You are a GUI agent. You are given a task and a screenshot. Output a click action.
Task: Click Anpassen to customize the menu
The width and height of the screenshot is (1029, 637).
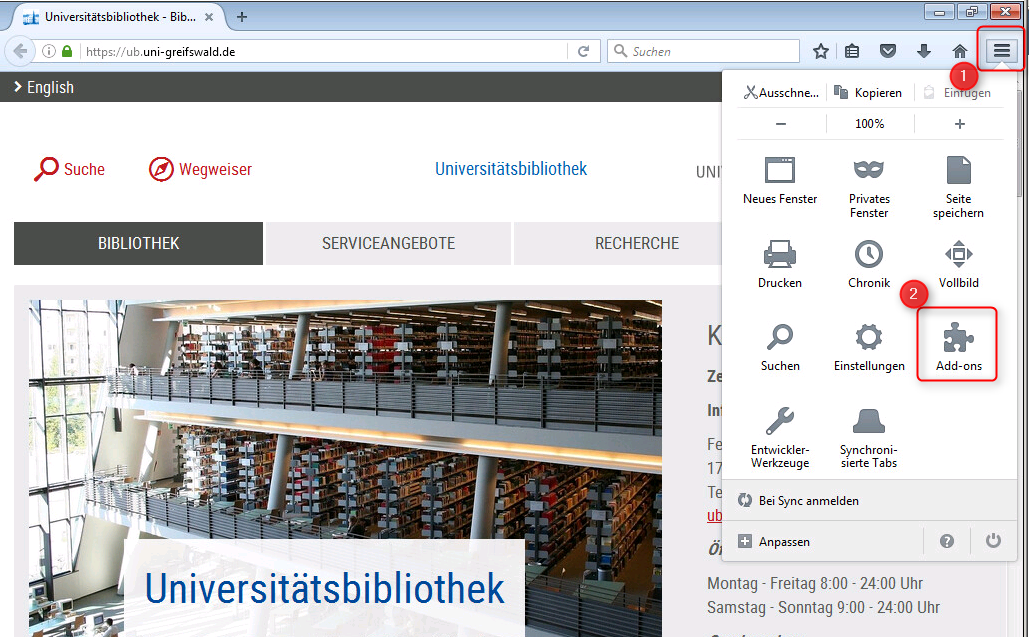(x=823, y=541)
